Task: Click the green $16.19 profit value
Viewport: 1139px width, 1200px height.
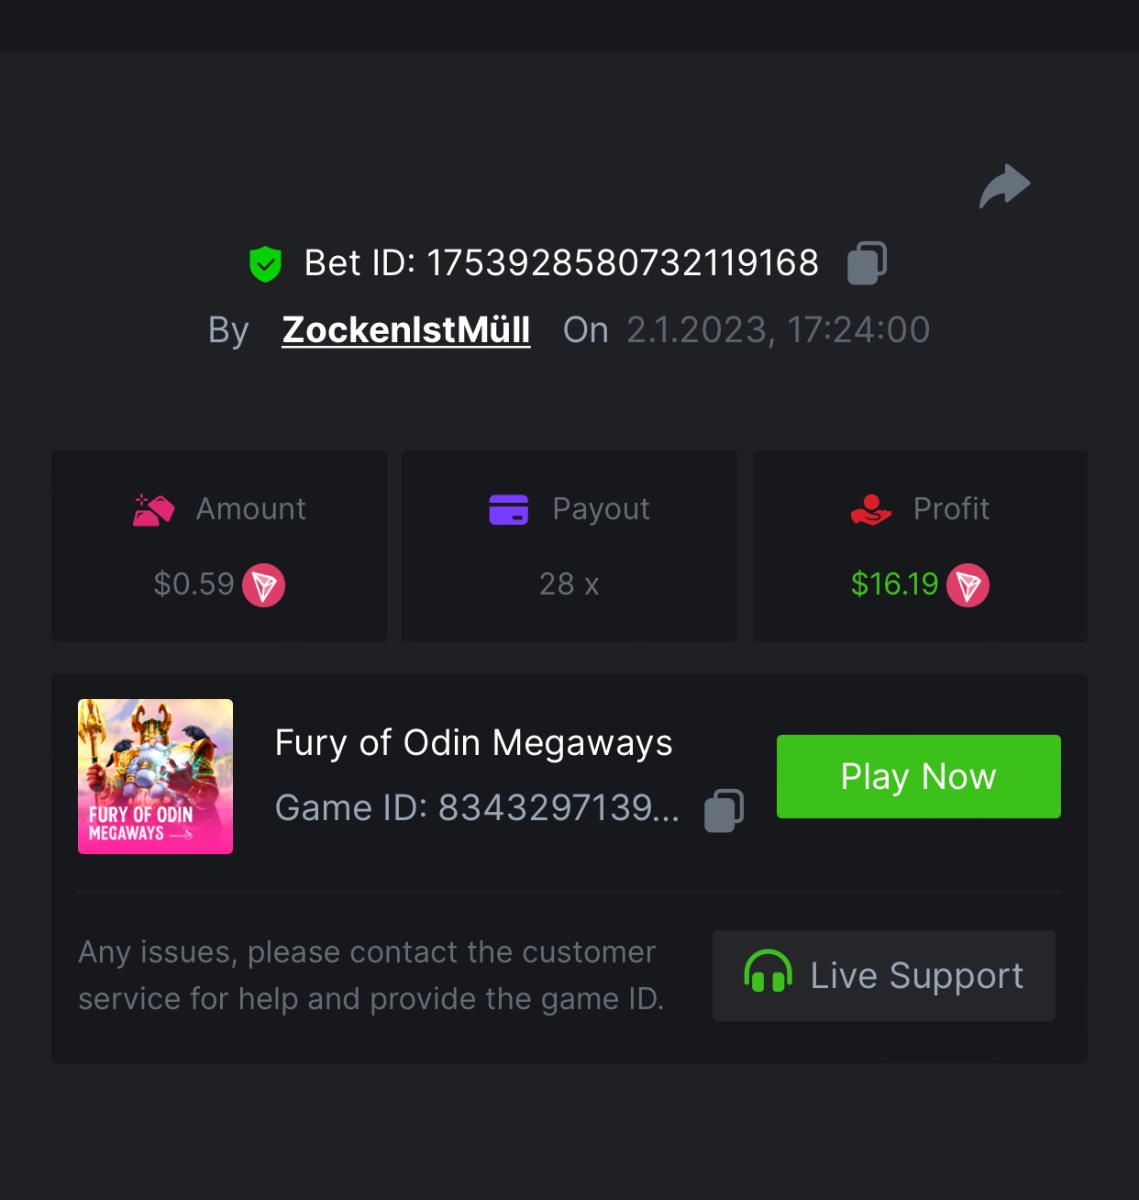Action: coord(894,584)
